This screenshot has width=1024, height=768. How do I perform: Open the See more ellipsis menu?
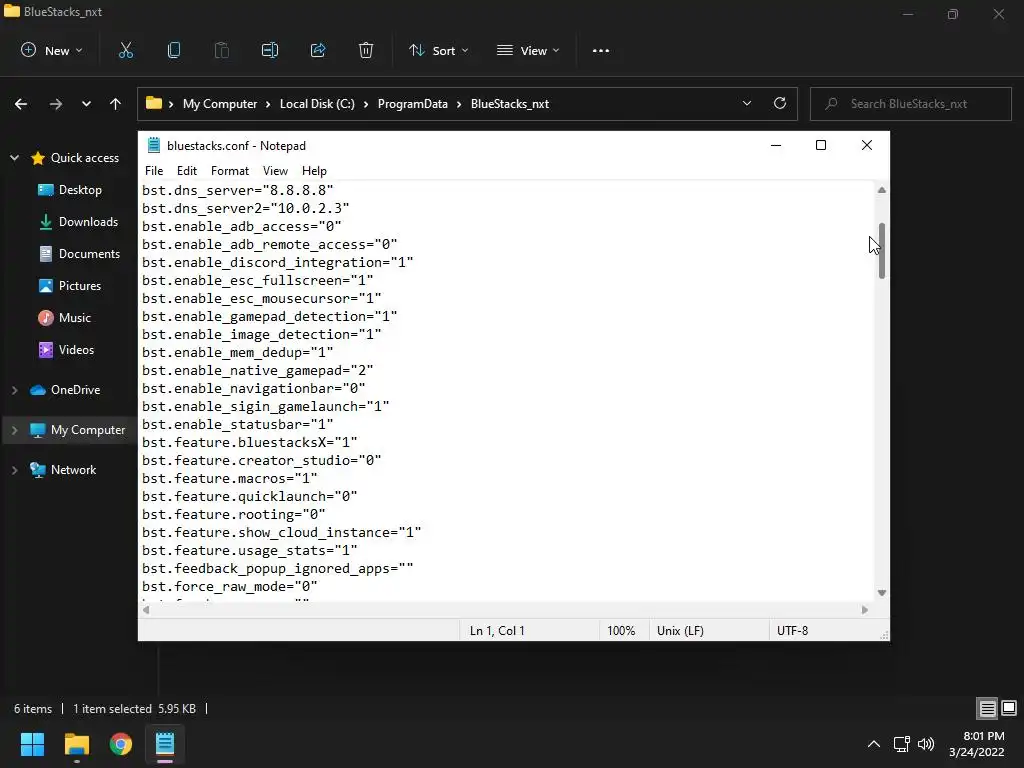coord(601,50)
